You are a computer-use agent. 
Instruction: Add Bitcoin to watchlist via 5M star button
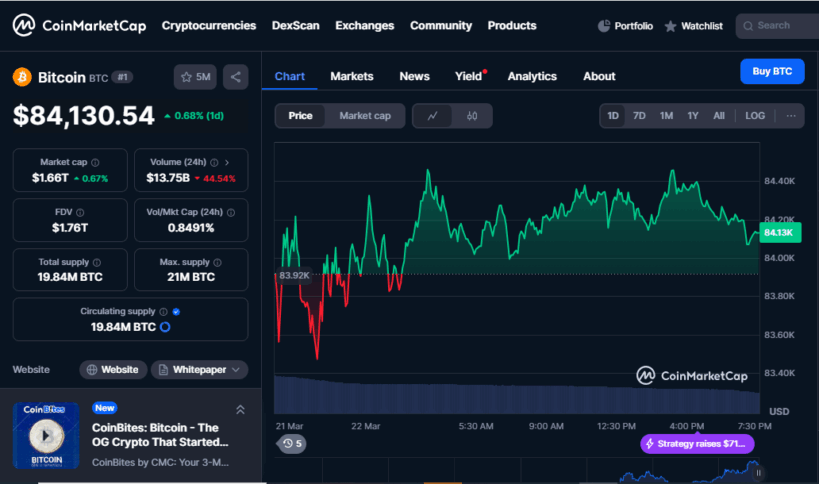pyautogui.click(x=195, y=77)
